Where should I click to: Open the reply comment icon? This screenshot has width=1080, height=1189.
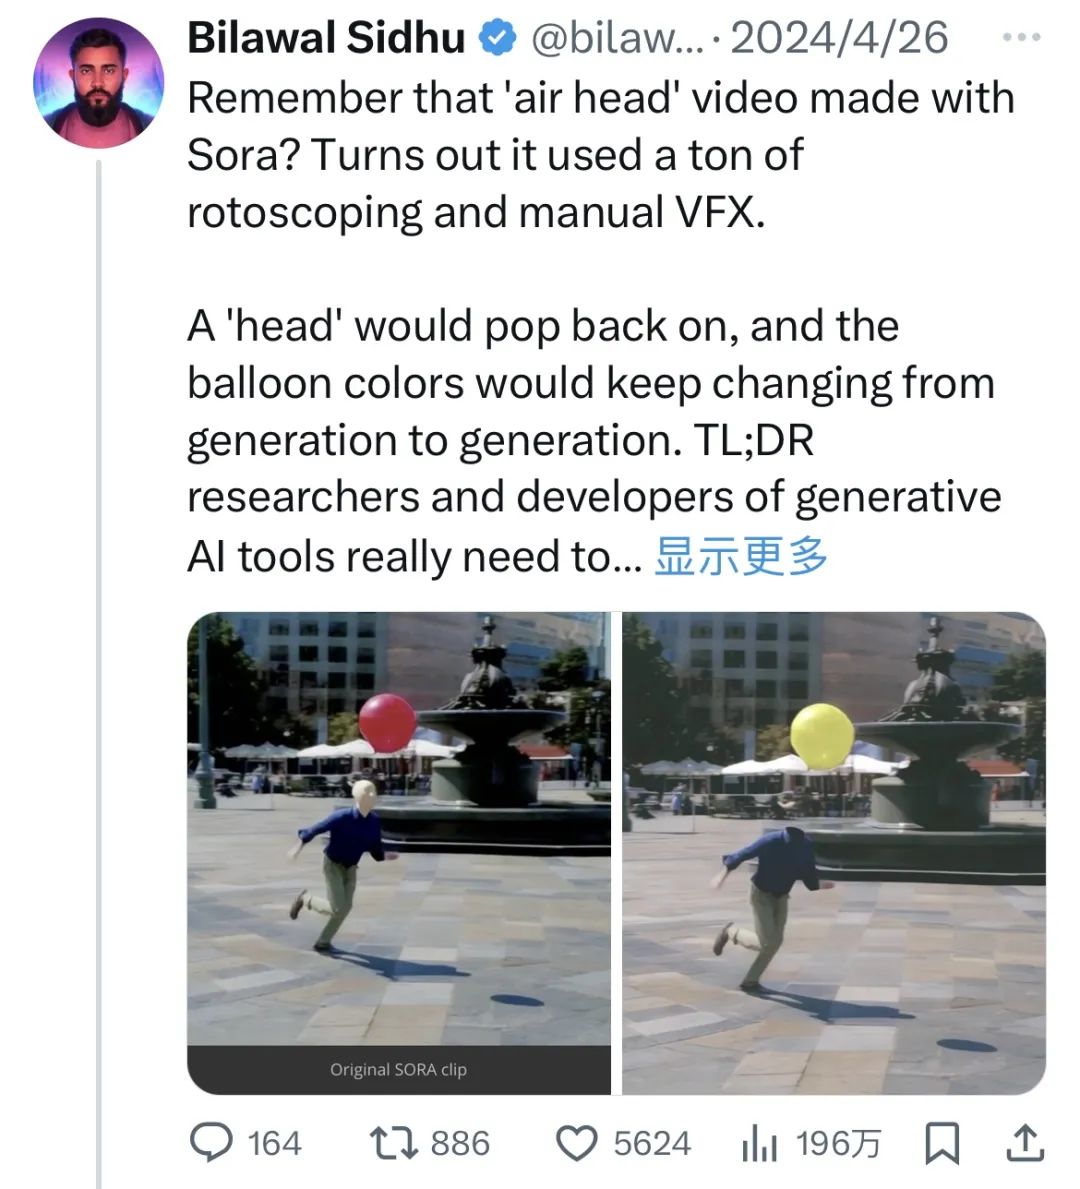[x=211, y=1144]
